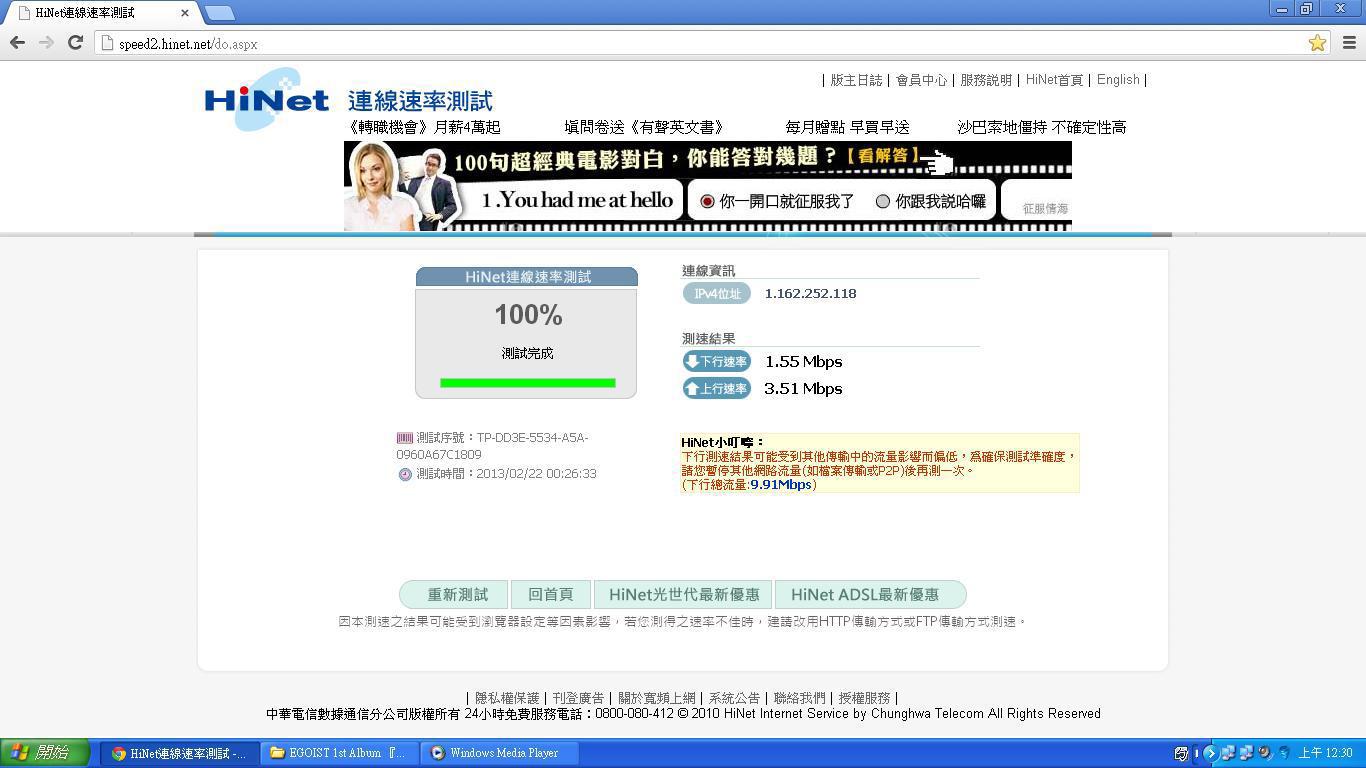Click the input method tray icon

click(1181, 753)
